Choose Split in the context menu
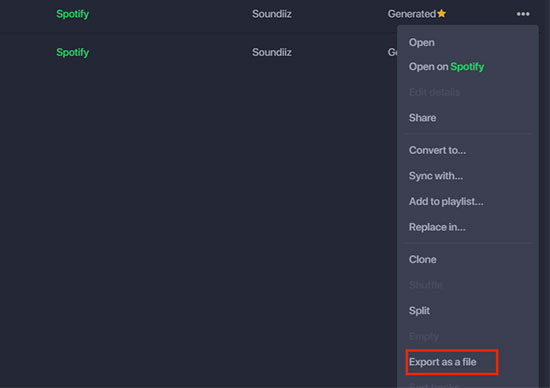This screenshot has width=550, height=388. pos(419,311)
